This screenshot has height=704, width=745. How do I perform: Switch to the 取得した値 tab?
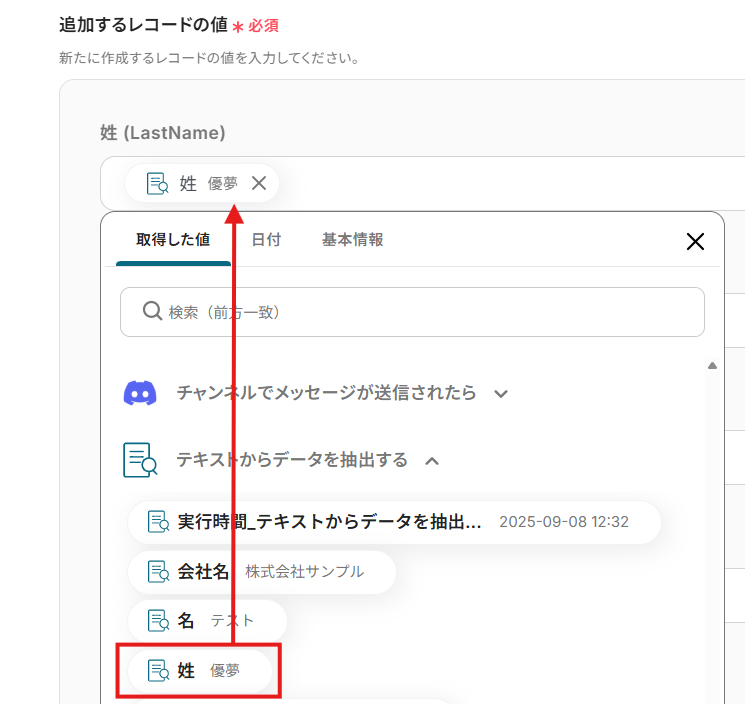click(x=173, y=239)
